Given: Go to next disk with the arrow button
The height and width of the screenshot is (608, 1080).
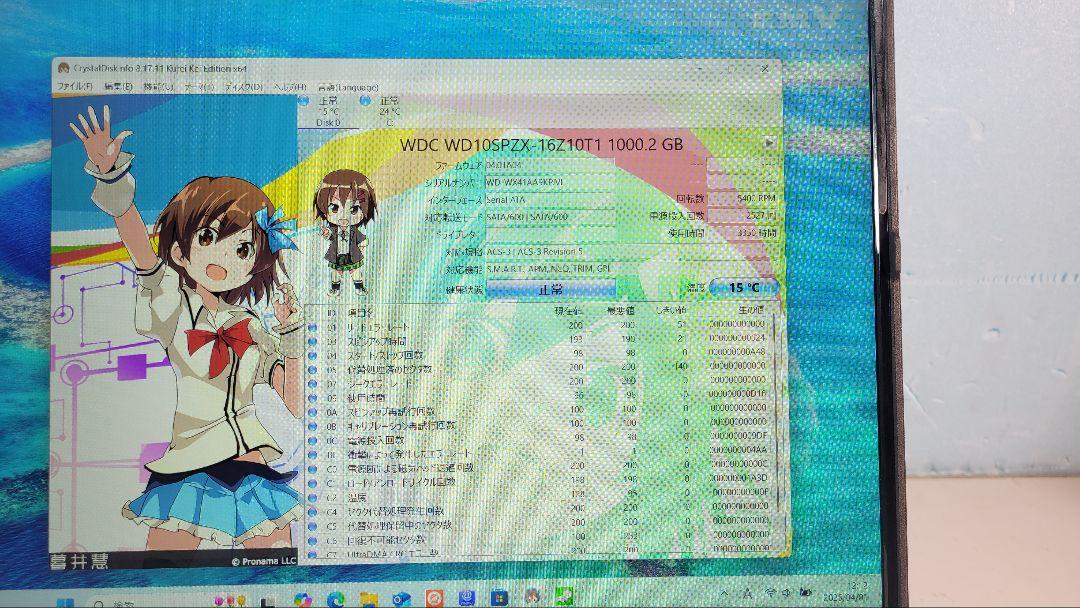Looking at the screenshot, I should (x=769, y=143).
